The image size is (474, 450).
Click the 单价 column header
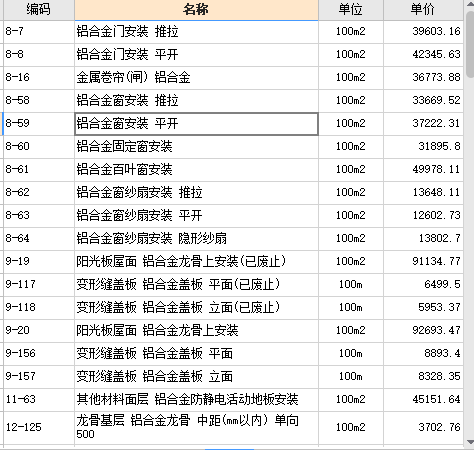423,10
